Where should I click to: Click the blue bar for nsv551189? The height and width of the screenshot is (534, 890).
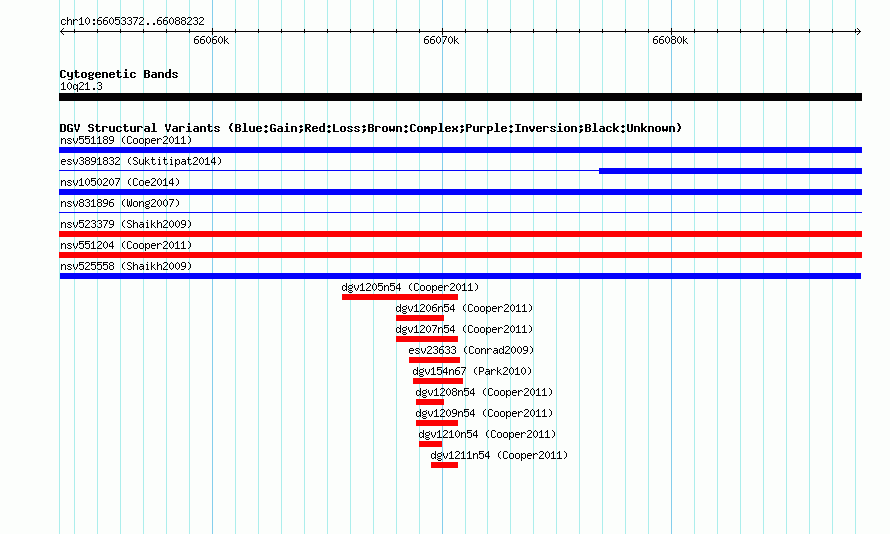tap(460, 150)
